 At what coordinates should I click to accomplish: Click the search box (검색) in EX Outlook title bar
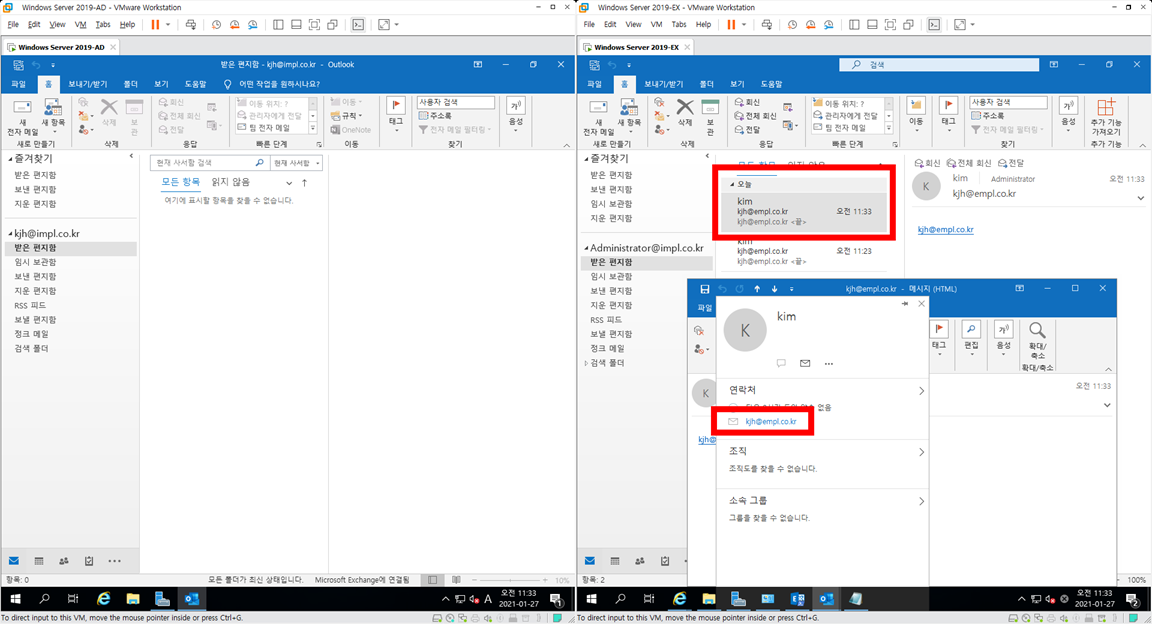pos(939,65)
